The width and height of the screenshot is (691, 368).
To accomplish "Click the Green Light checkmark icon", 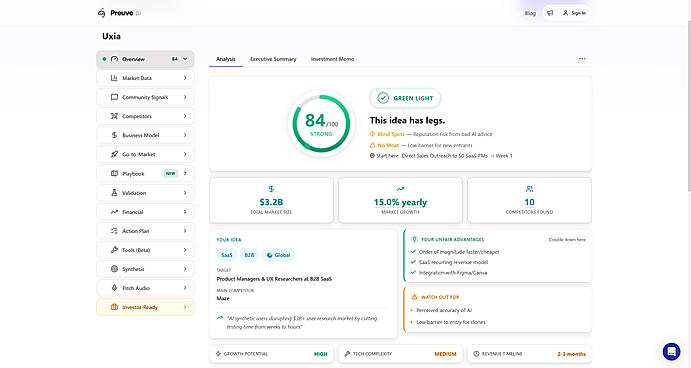I will (383, 98).
